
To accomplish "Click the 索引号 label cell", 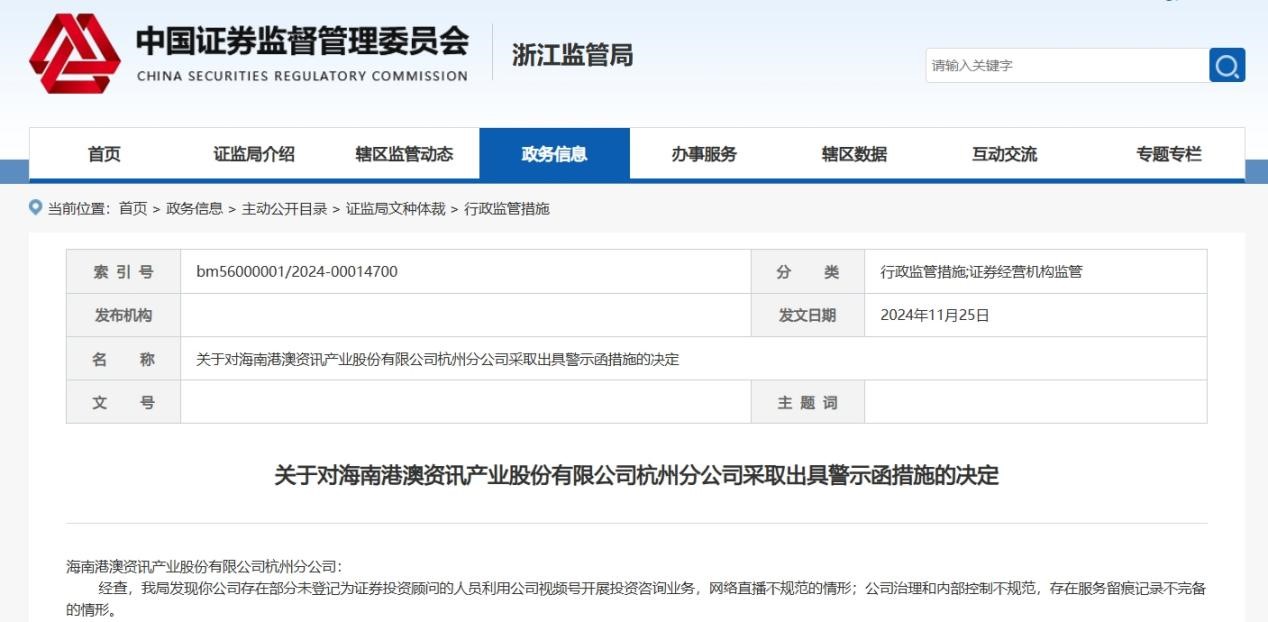I will [124, 271].
